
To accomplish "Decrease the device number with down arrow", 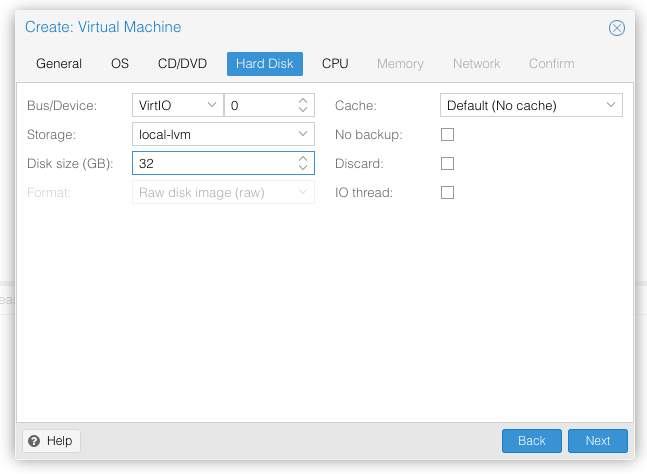I will point(303,110).
